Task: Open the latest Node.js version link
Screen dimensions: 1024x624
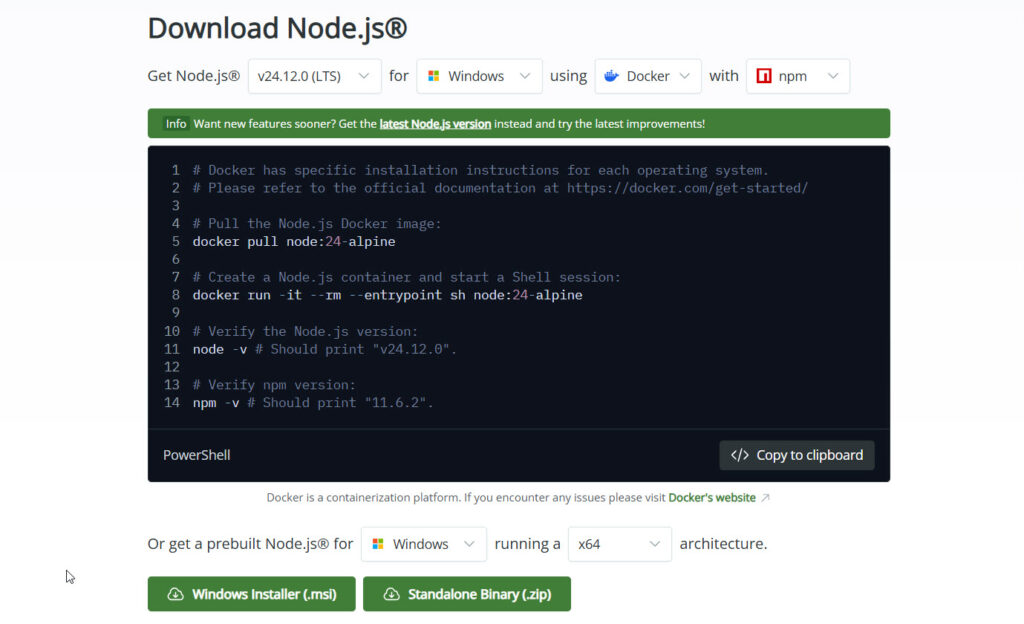Action: coord(434,123)
